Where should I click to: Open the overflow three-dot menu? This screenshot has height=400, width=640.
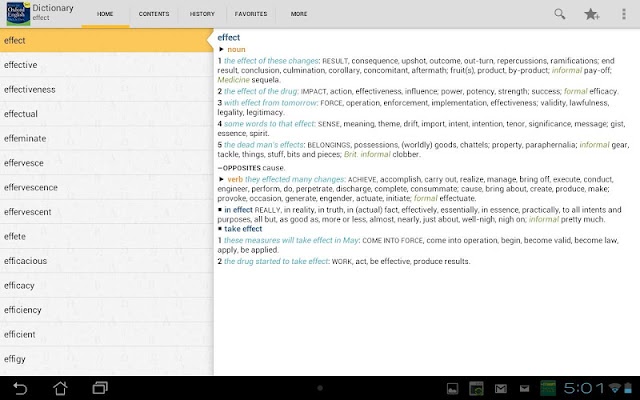[623, 14]
